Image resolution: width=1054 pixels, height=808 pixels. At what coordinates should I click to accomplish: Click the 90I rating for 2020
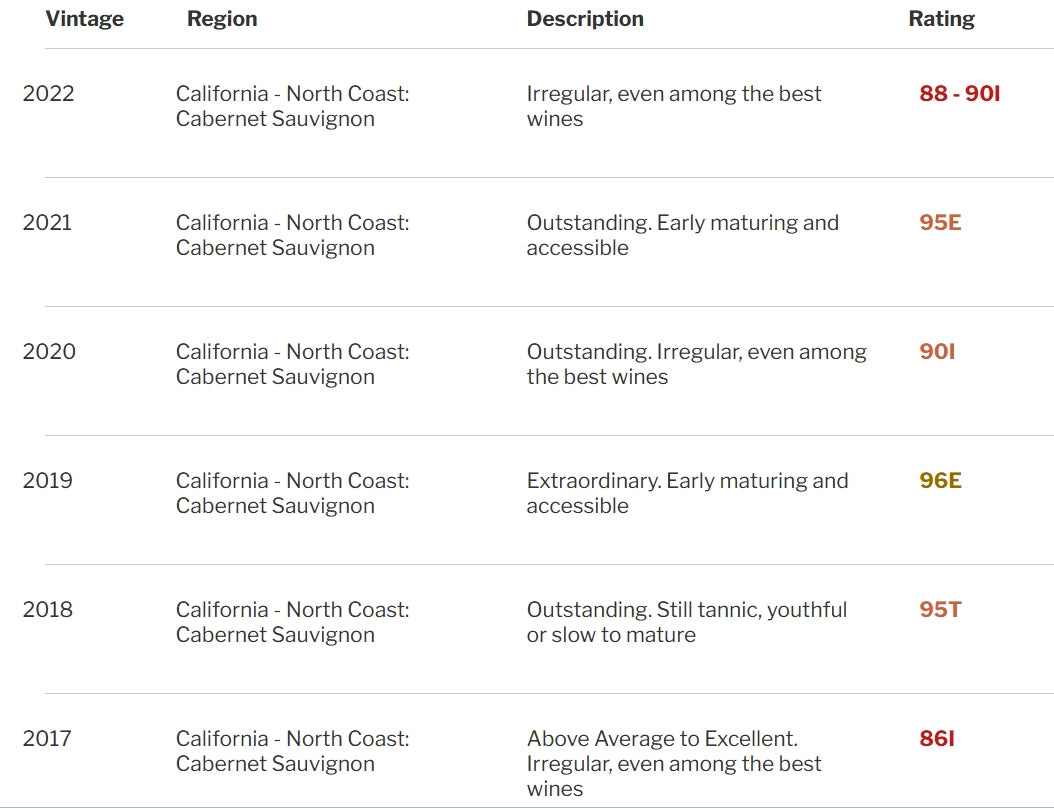click(x=937, y=352)
